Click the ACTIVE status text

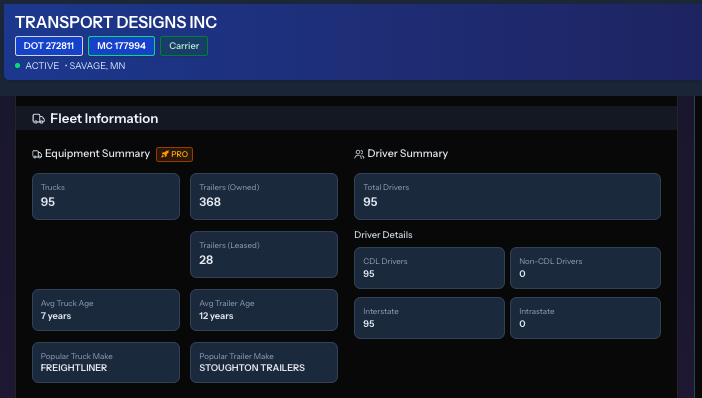point(42,66)
